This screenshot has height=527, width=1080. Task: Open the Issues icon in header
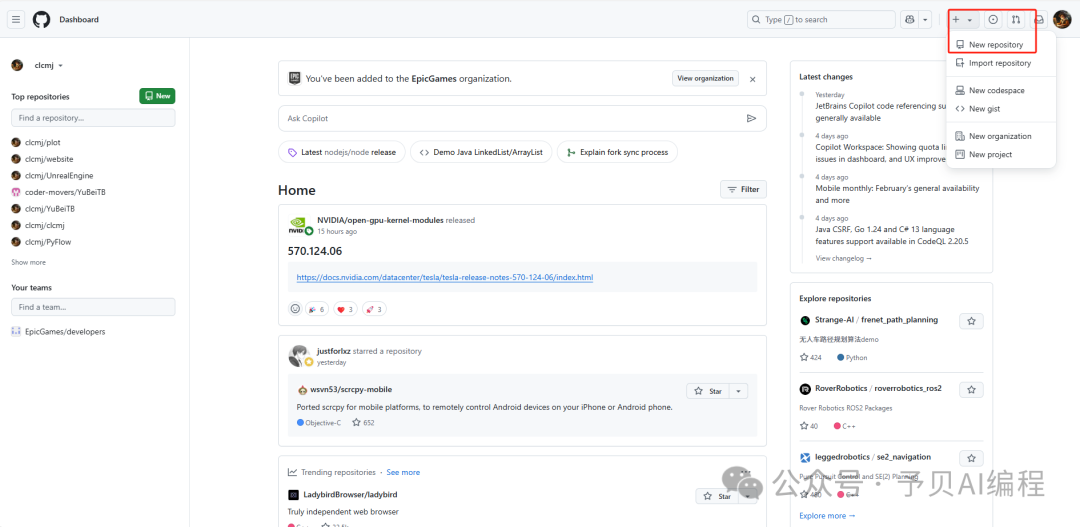pos(993,19)
